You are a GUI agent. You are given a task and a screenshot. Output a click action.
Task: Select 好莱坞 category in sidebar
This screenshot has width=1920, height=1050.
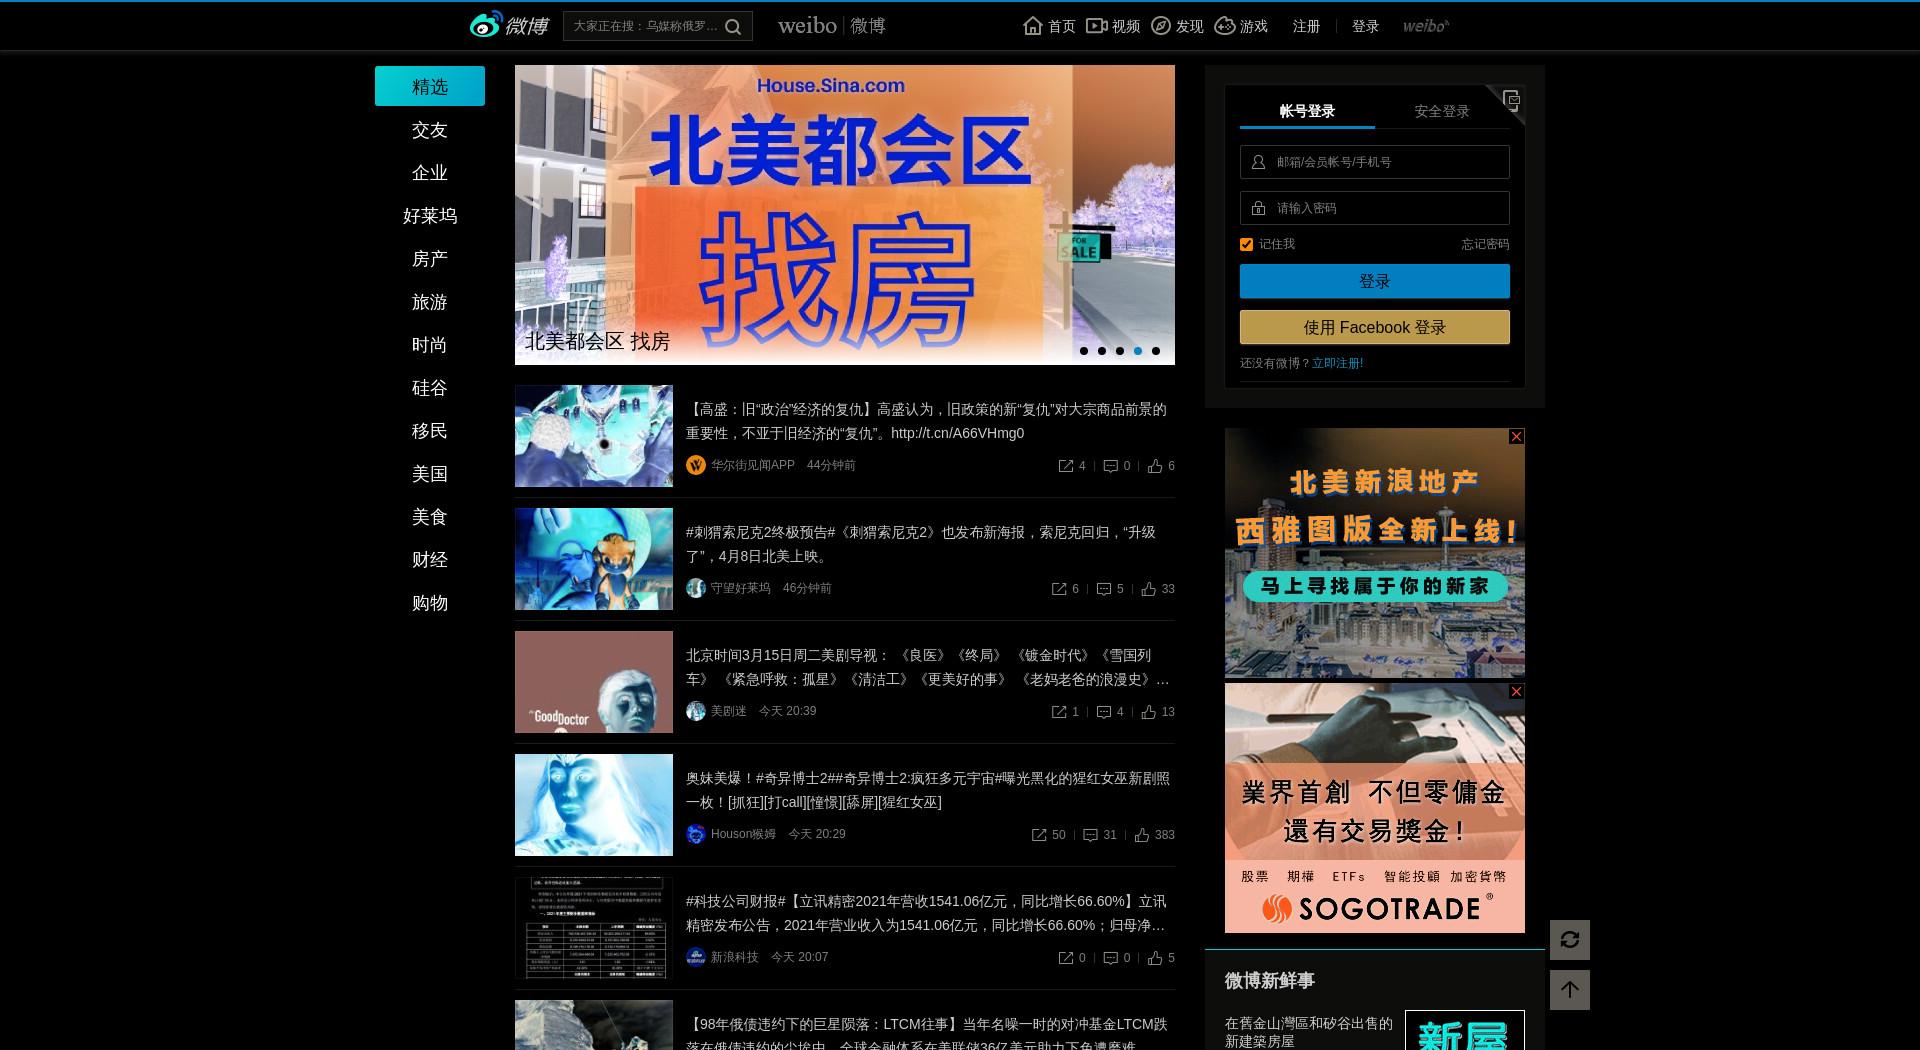click(430, 216)
